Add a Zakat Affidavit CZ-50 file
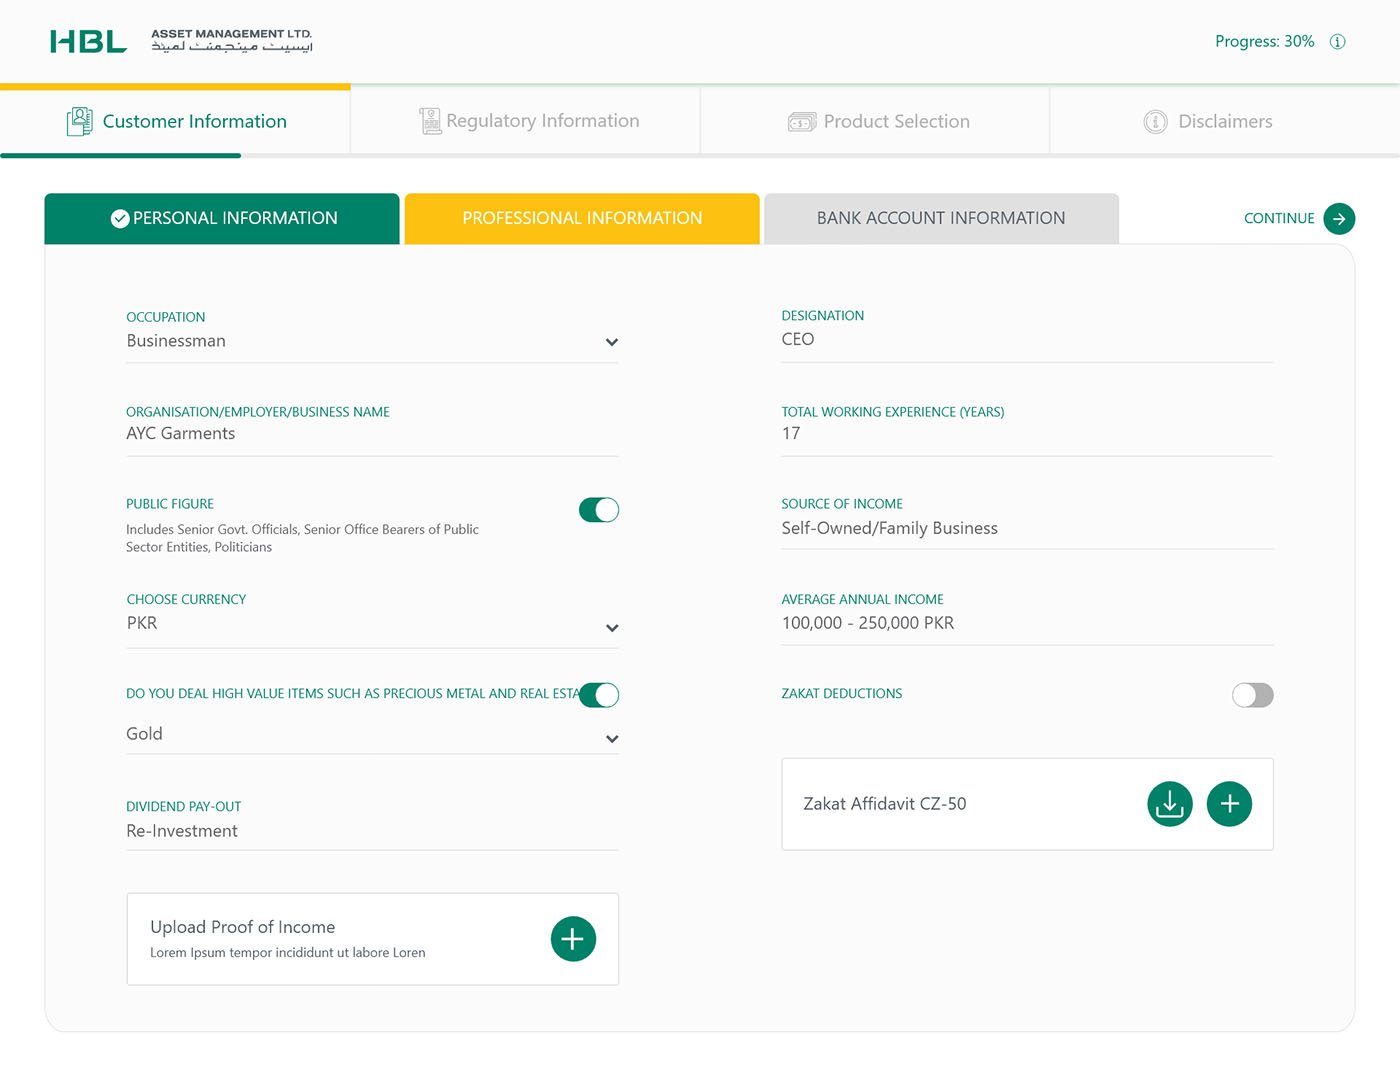1400x1073 pixels. click(x=1229, y=804)
